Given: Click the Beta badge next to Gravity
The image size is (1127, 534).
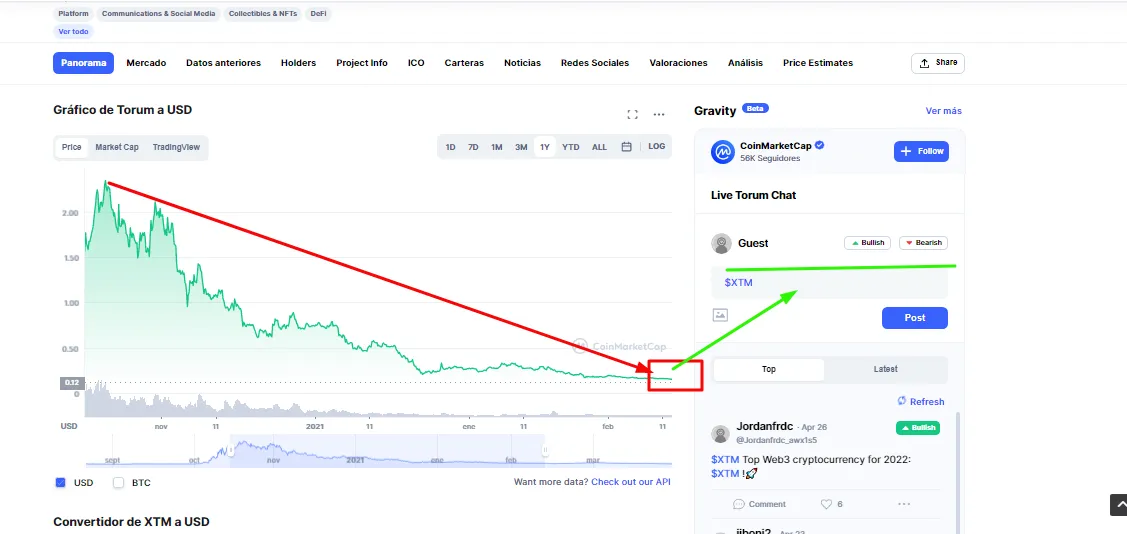Looking at the screenshot, I should click(755, 109).
